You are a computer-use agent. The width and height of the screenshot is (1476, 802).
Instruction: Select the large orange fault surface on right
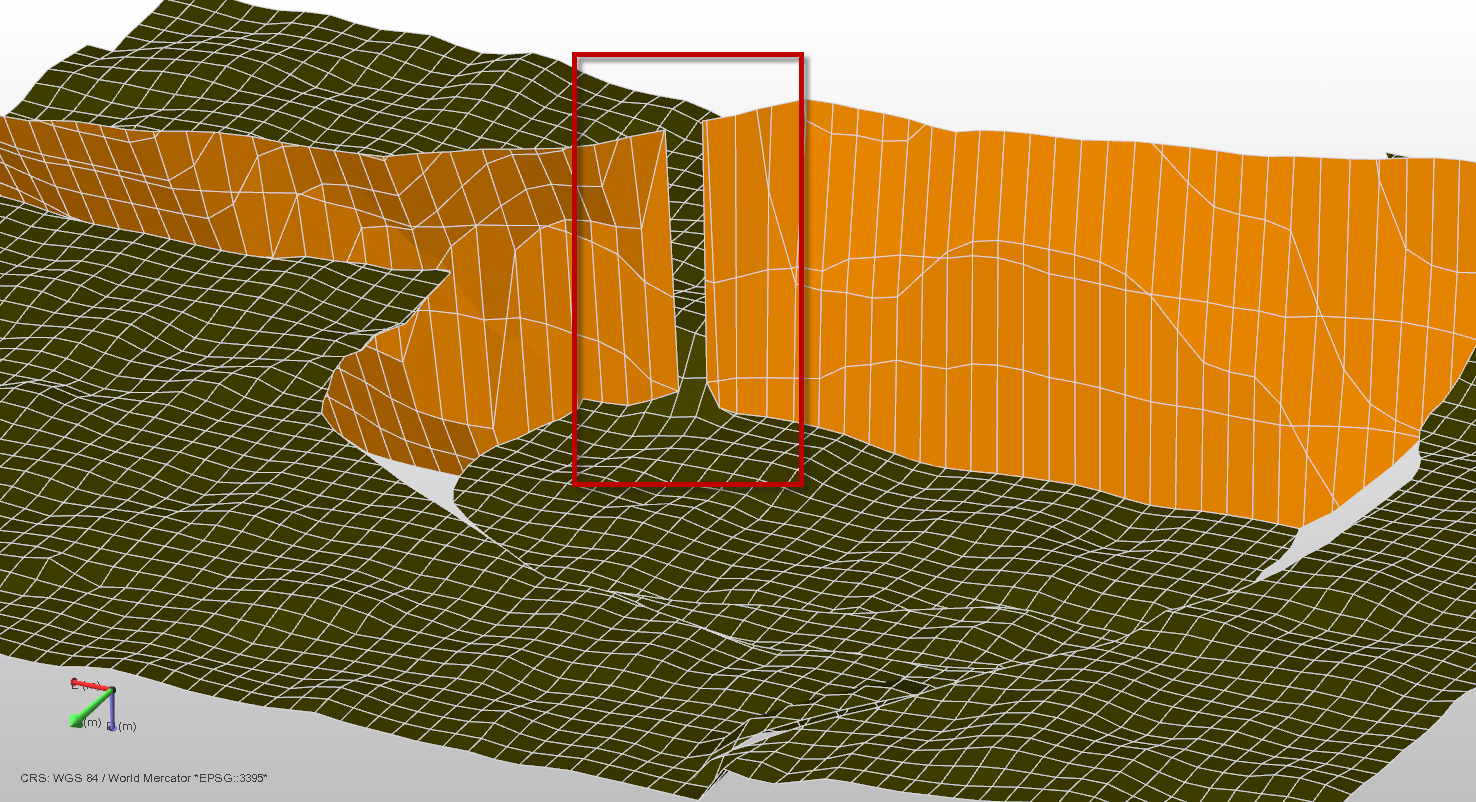click(1100, 320)
